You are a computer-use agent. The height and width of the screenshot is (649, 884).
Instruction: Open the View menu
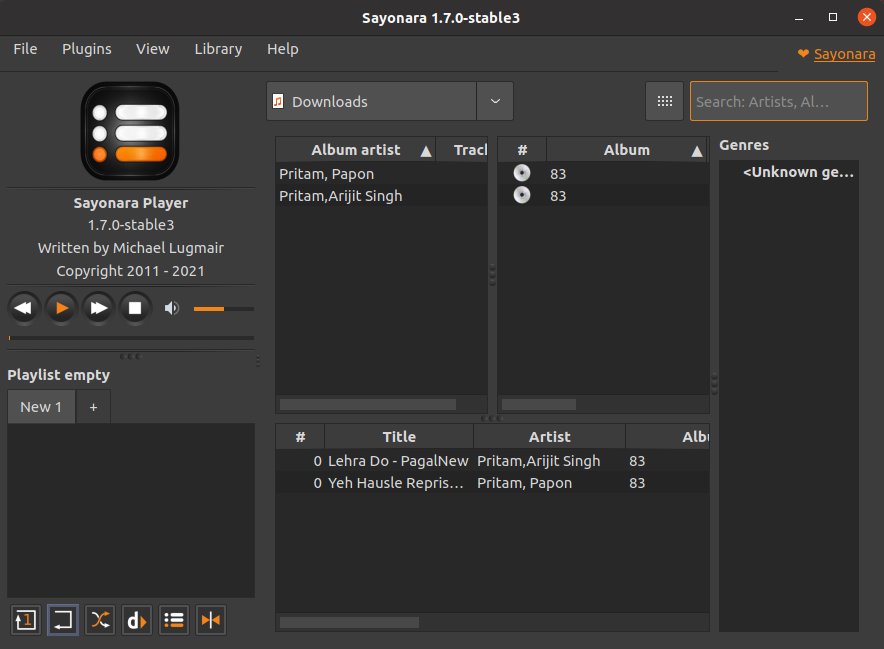pyautogui.click(x=153, y=49)
